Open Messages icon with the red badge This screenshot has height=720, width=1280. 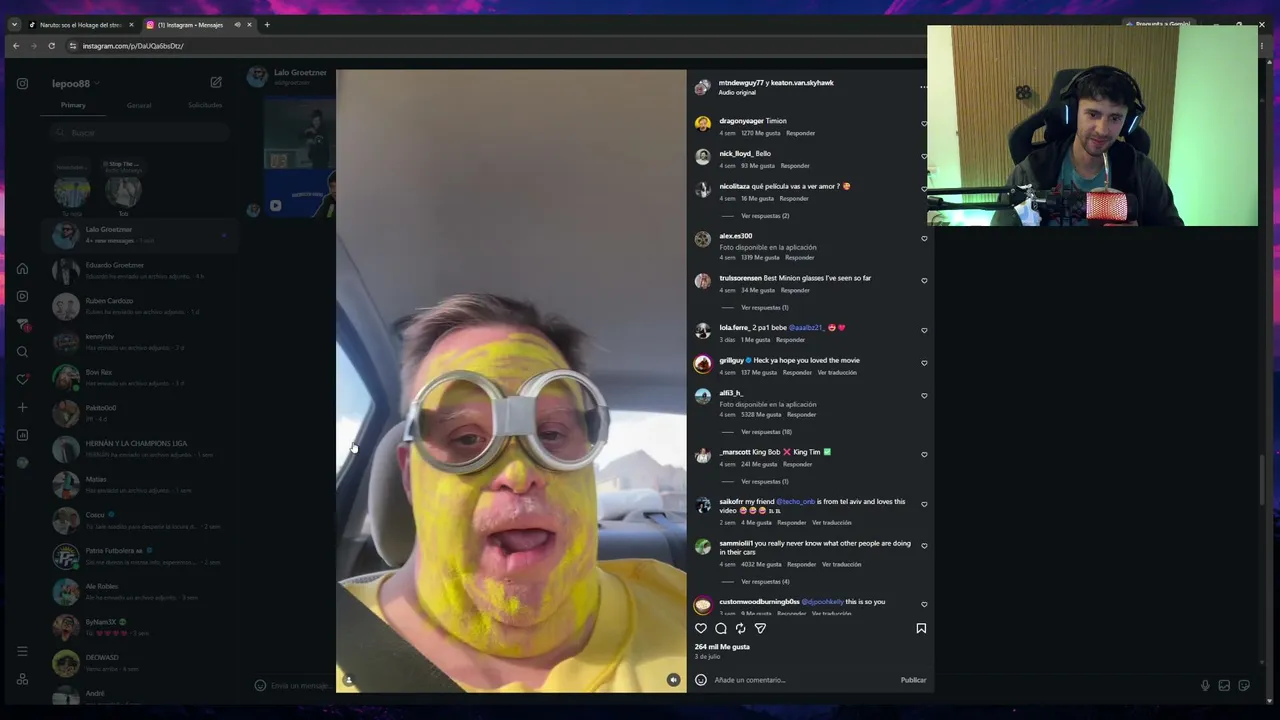coord(22,324)
